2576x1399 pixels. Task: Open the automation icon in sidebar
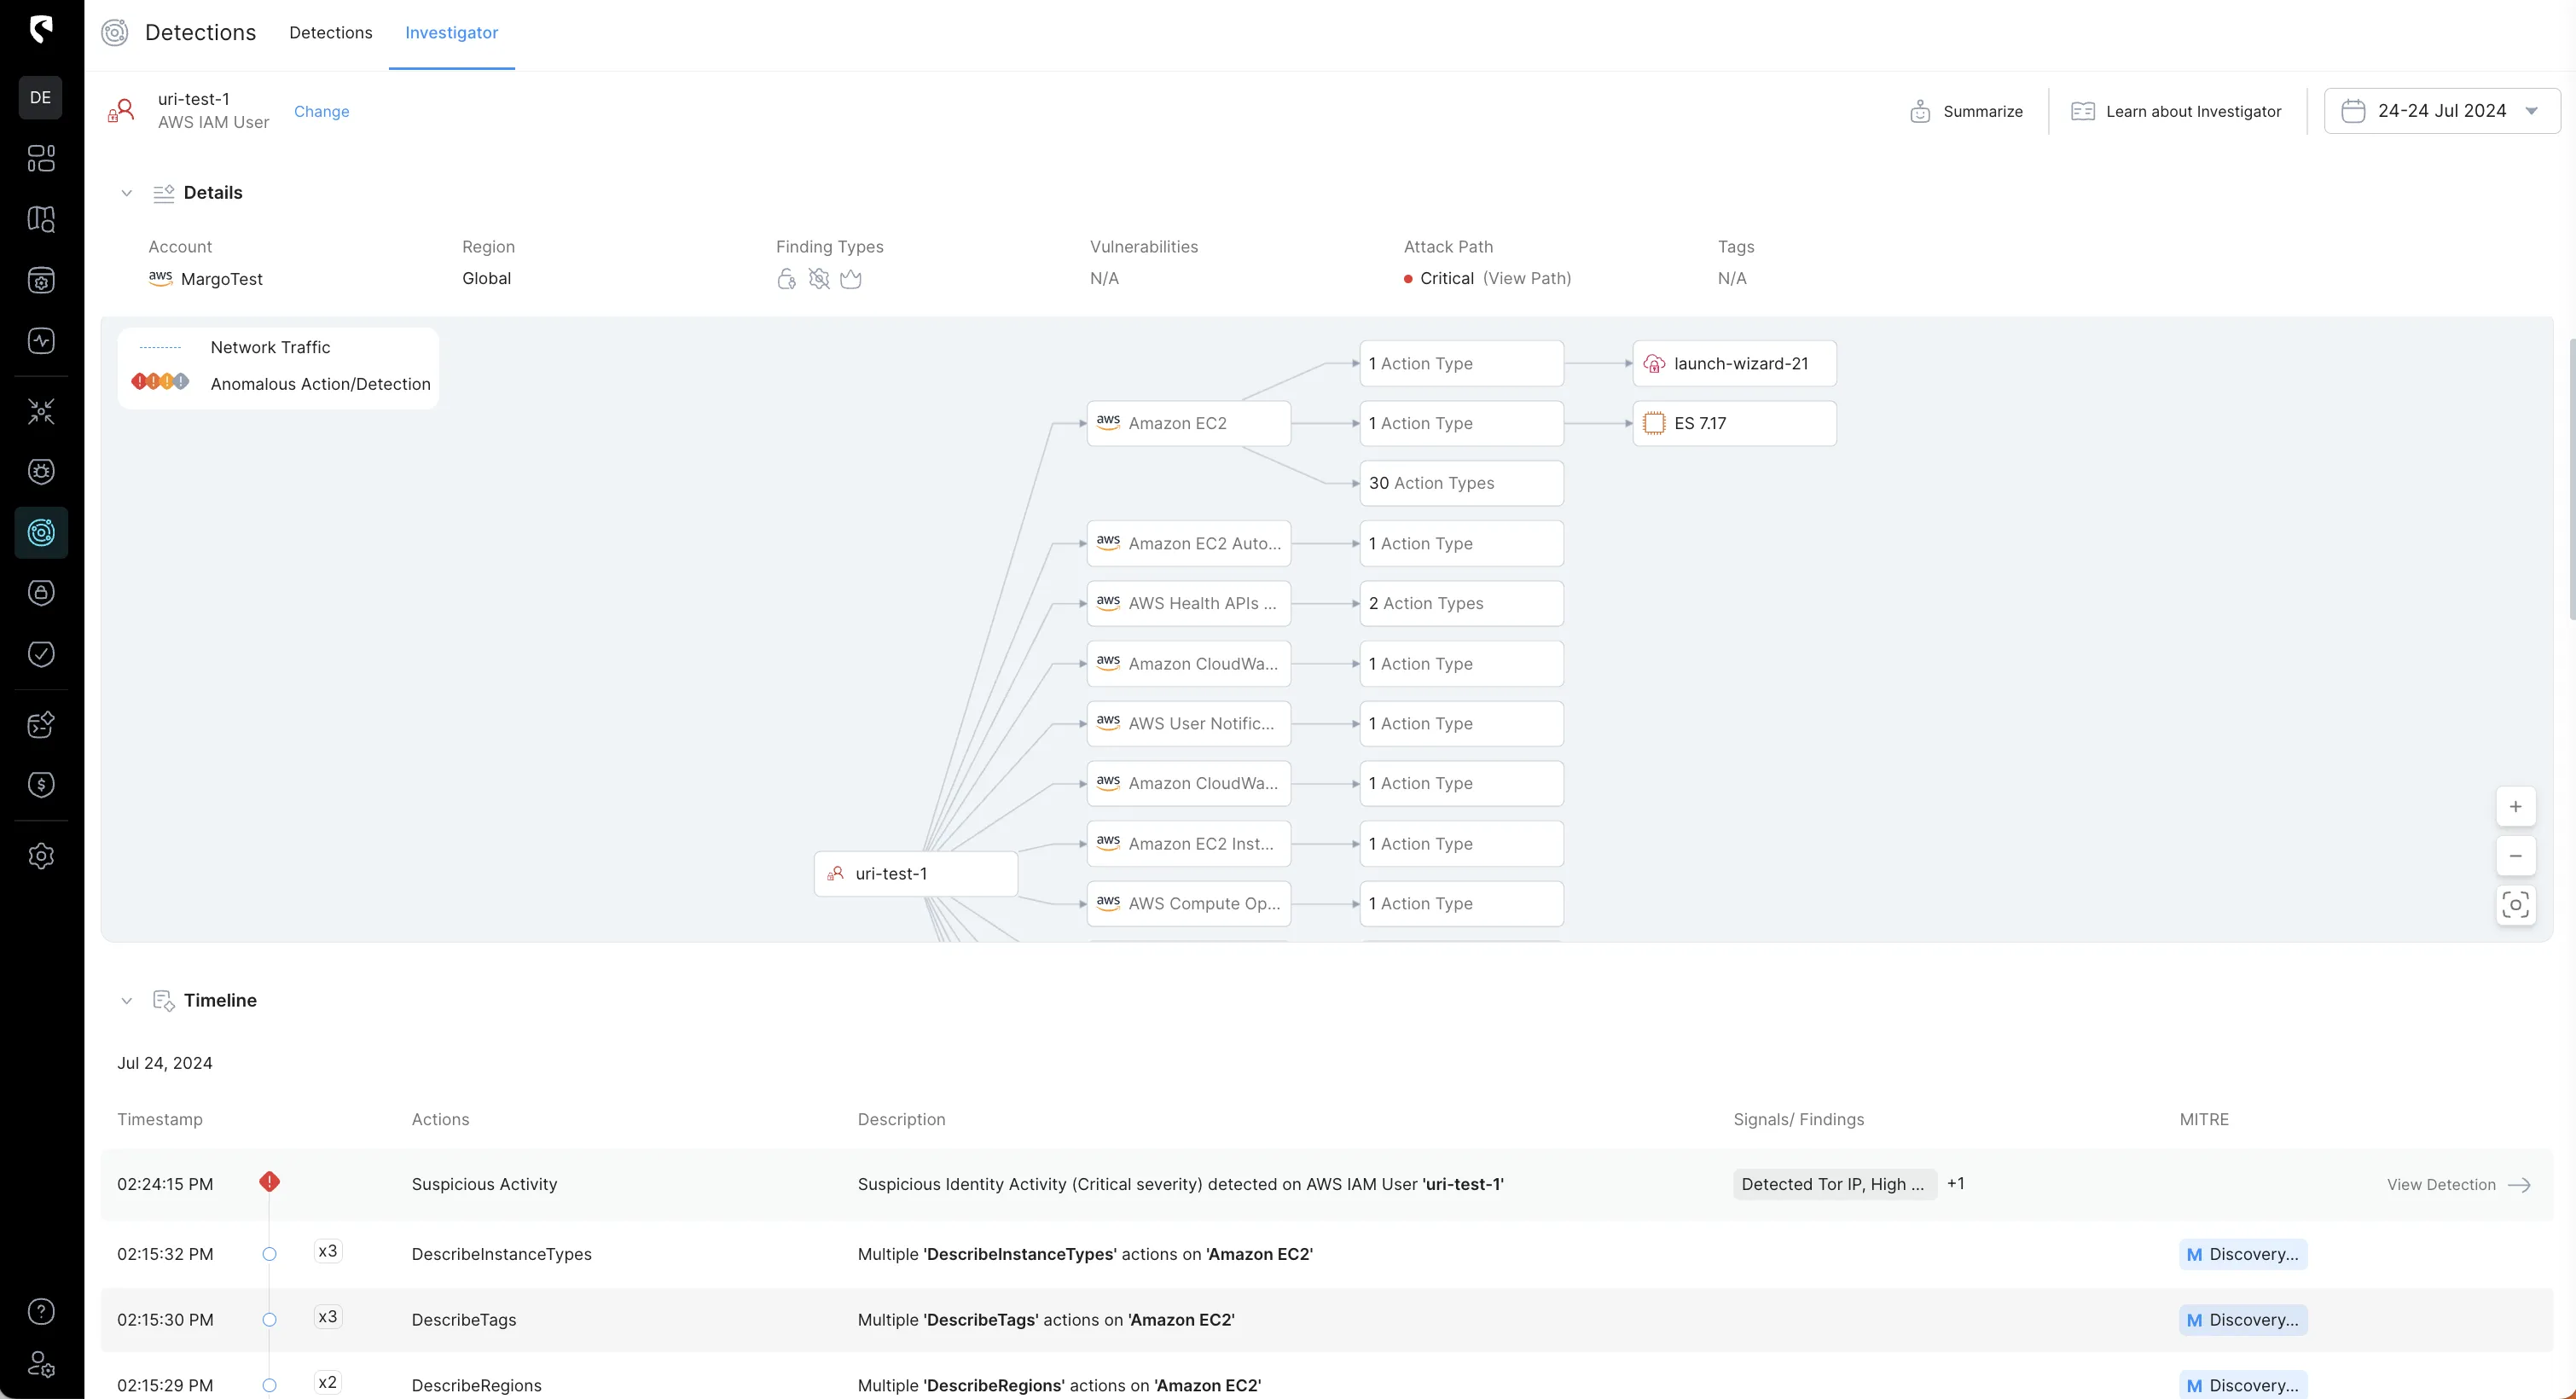tap(41, 724)
